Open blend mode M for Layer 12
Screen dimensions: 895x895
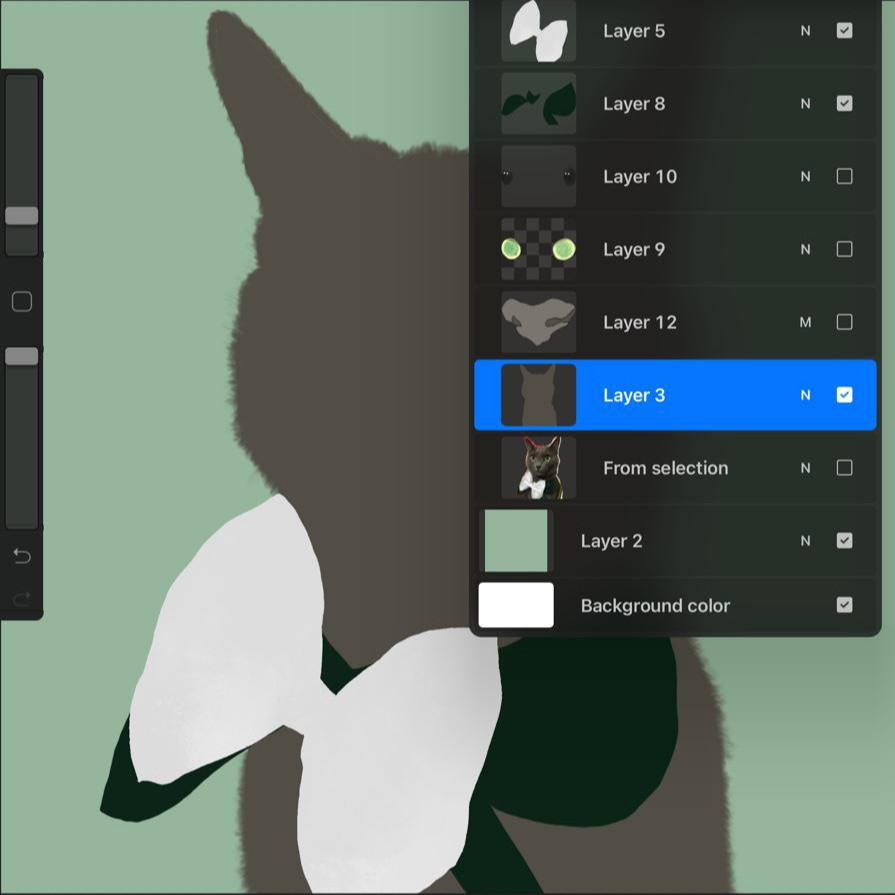pos(805,322)
